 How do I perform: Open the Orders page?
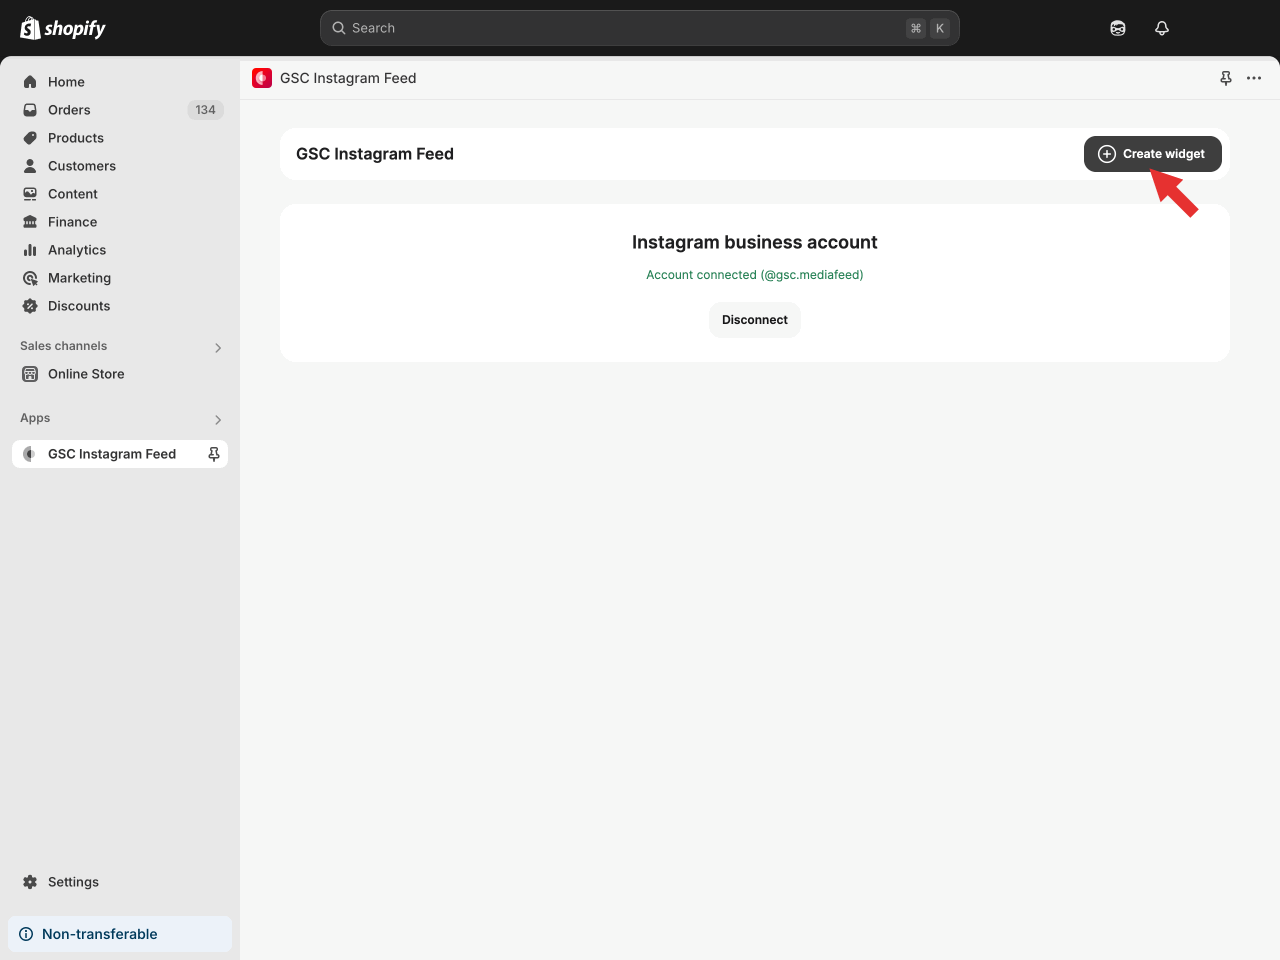(x=69, y=110)
